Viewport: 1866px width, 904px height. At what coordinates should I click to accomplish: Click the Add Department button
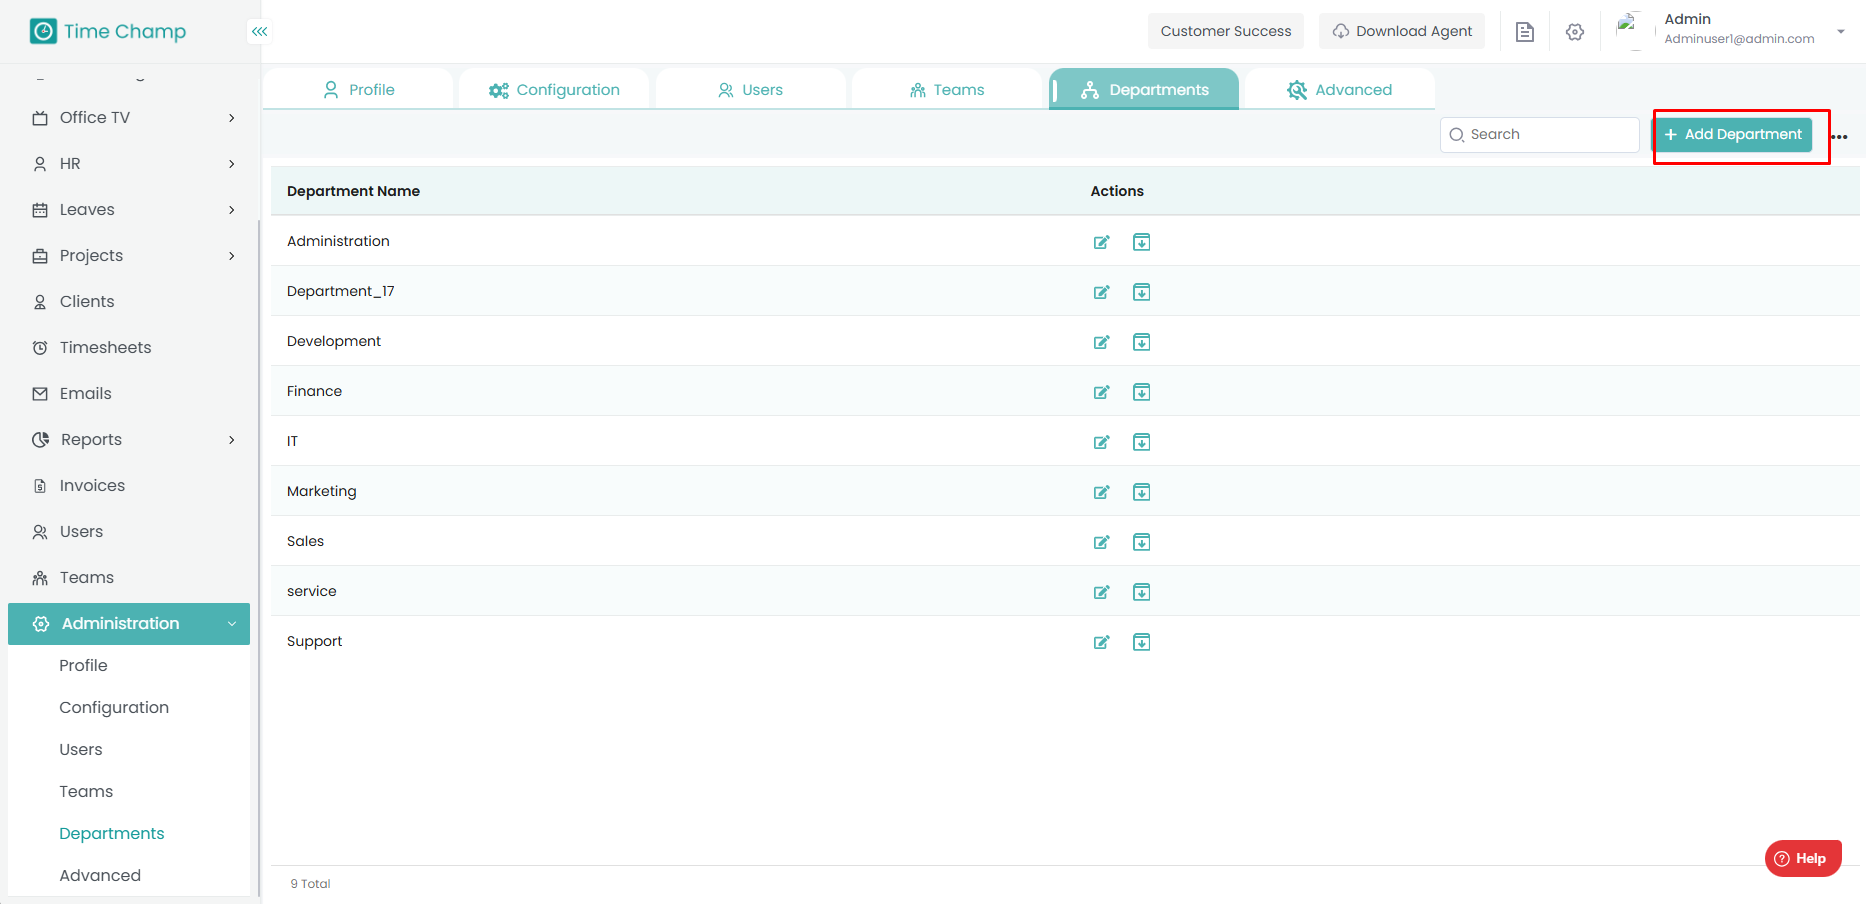point(1732,135)
